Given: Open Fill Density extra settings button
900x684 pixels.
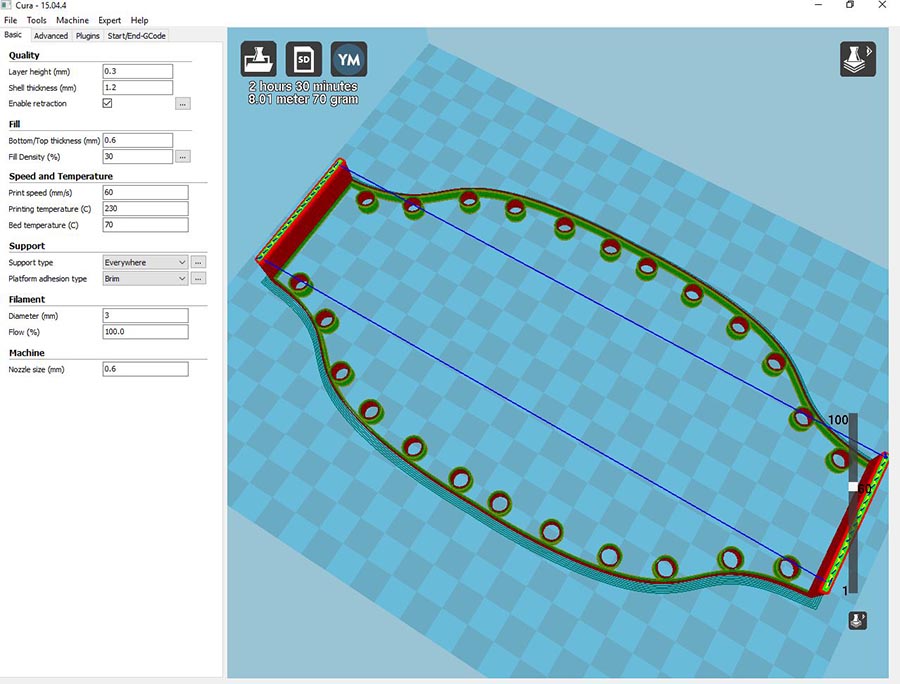Looking at the screenshot, I should (x=183, y=157).
